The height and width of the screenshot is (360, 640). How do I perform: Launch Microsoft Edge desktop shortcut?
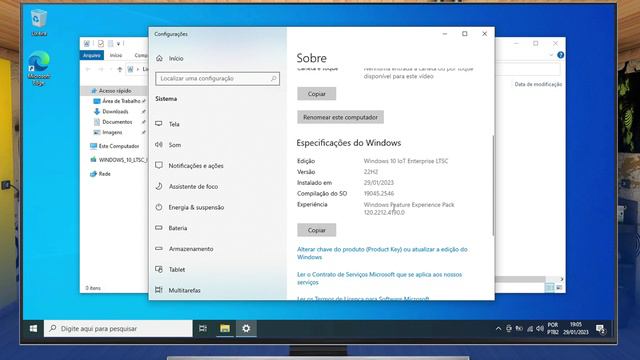(x=39, y=68)
